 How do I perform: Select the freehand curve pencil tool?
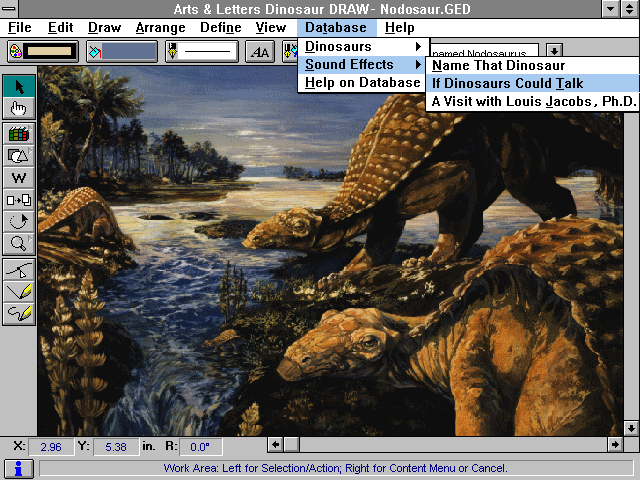pos(19,313)
